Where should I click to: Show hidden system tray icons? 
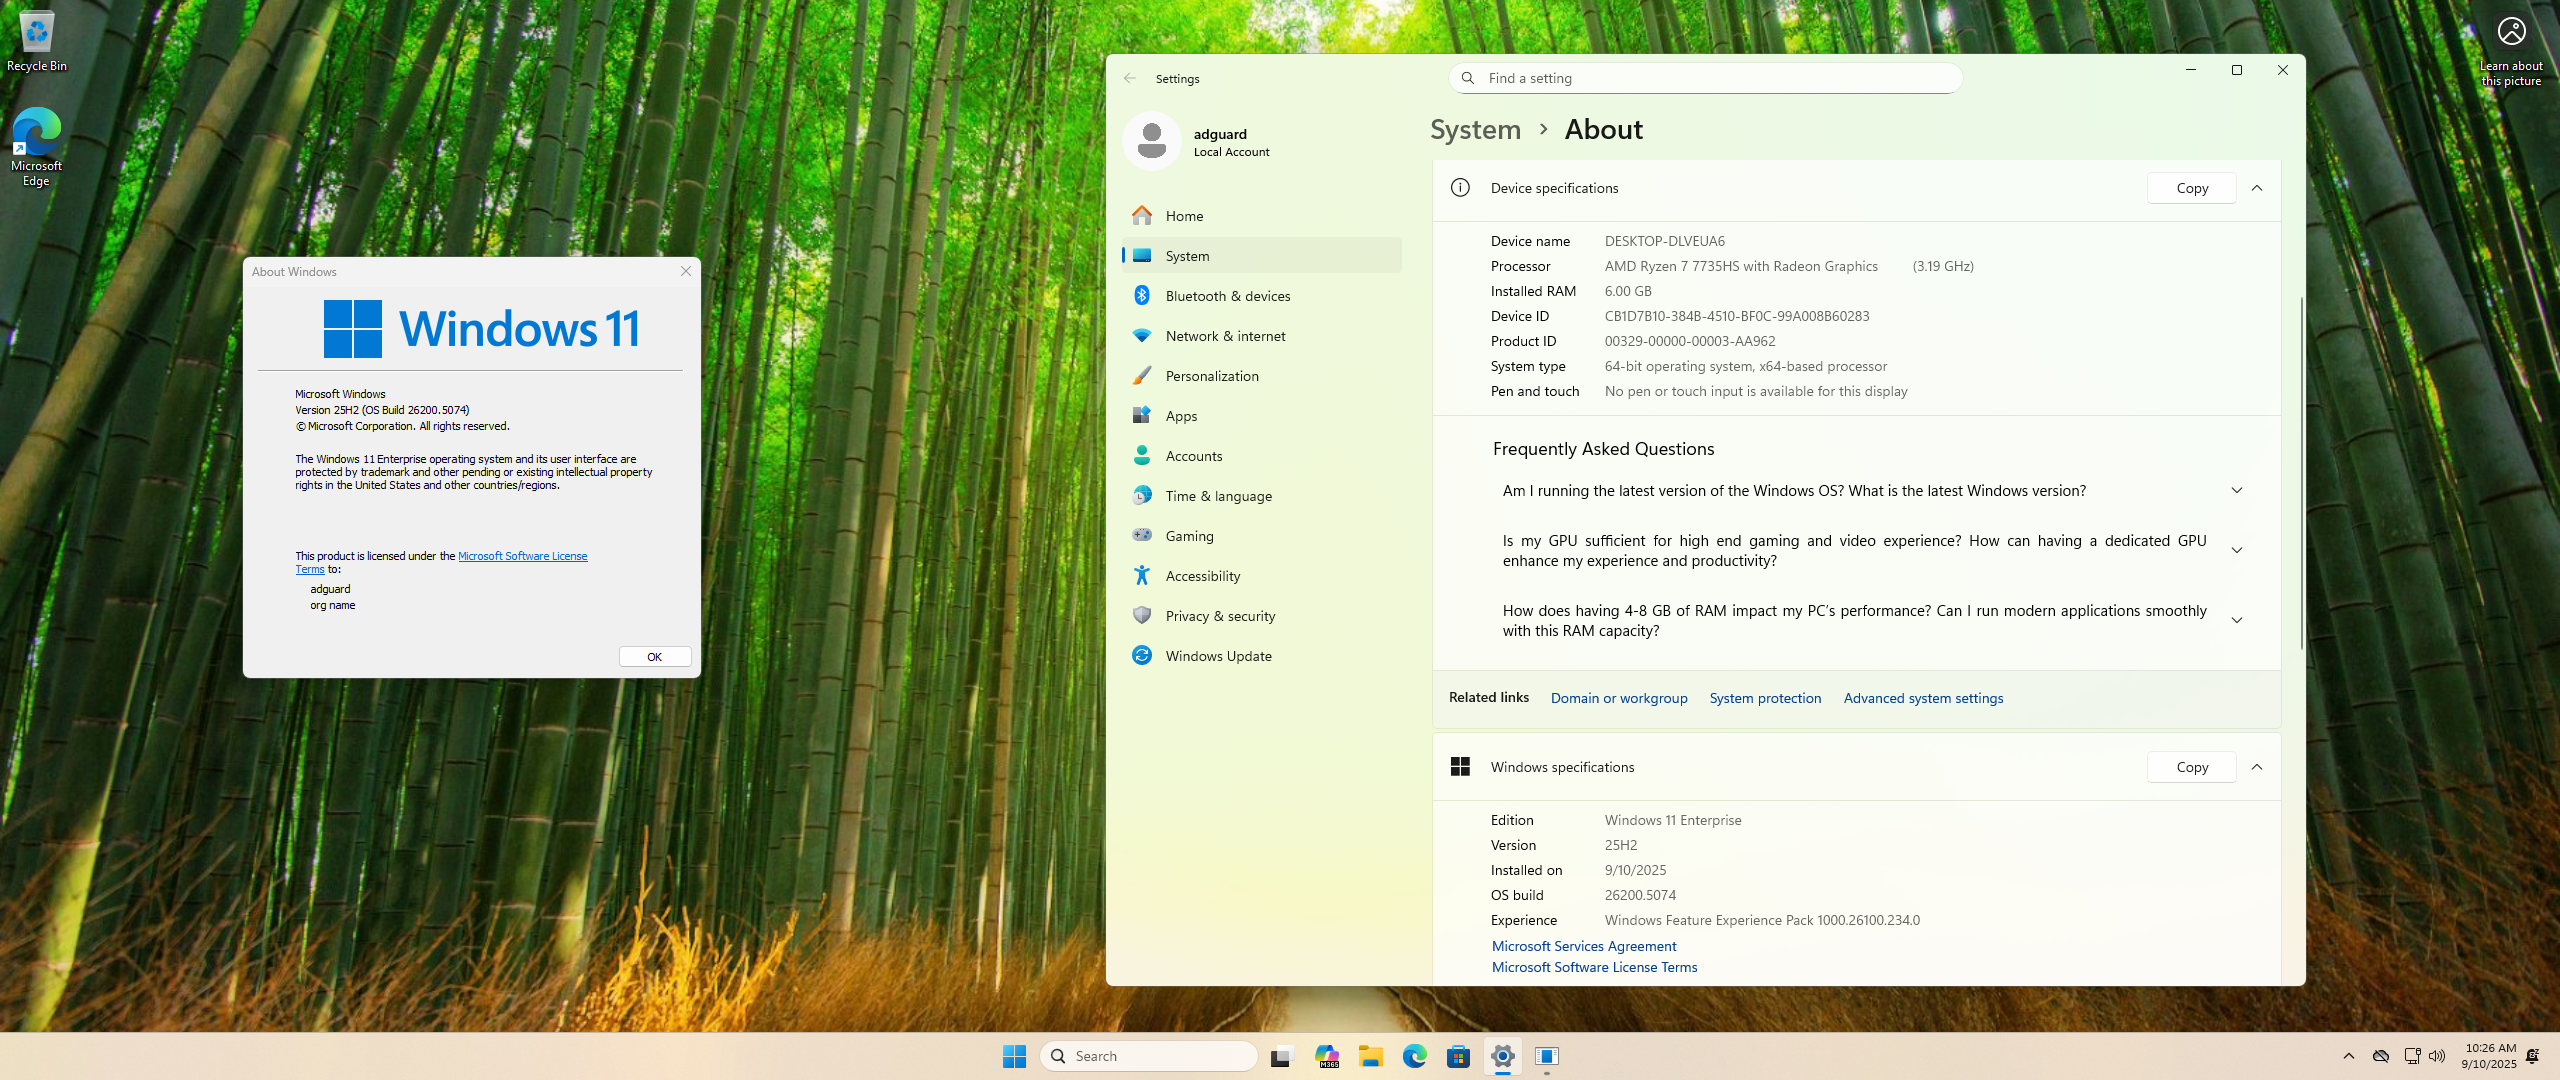coord(2349,1056)
